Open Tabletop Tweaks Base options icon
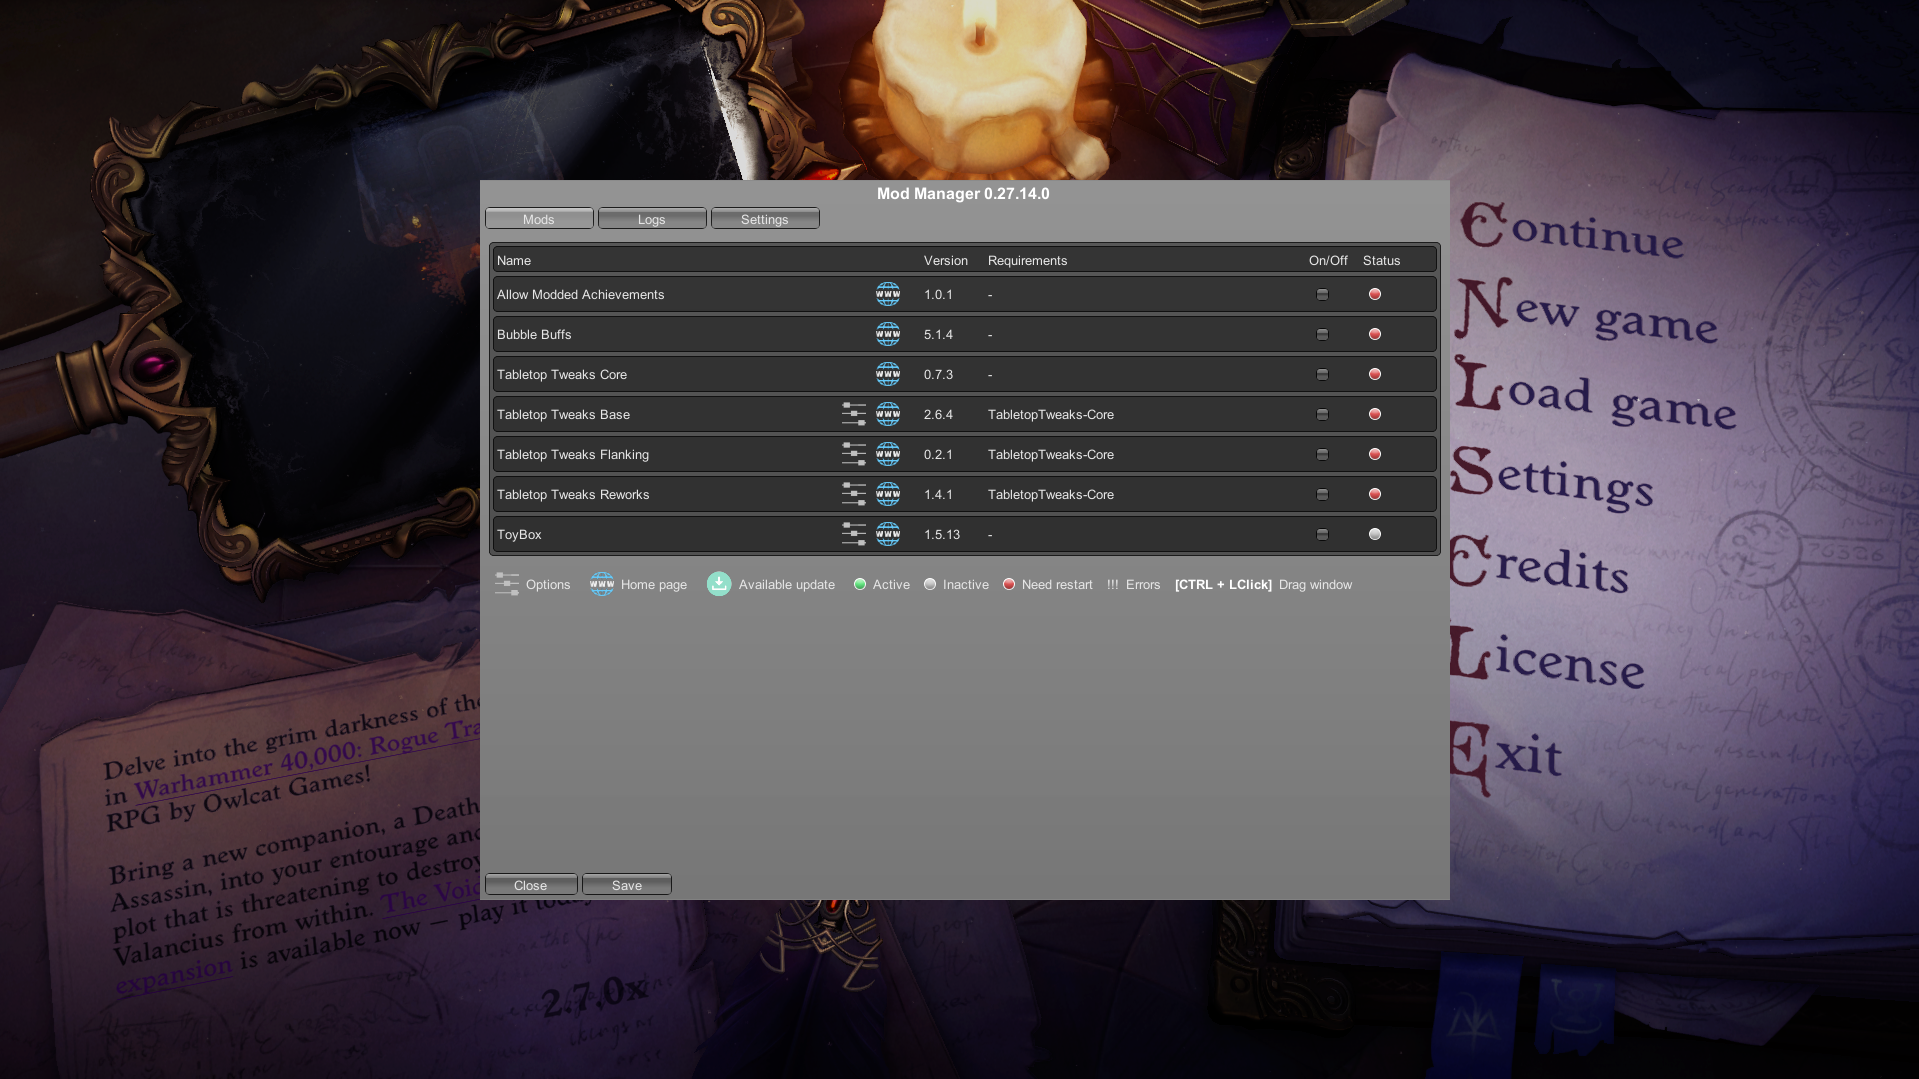The height and width of the screenshot is (1079, 1919). (x=854, y=414)
